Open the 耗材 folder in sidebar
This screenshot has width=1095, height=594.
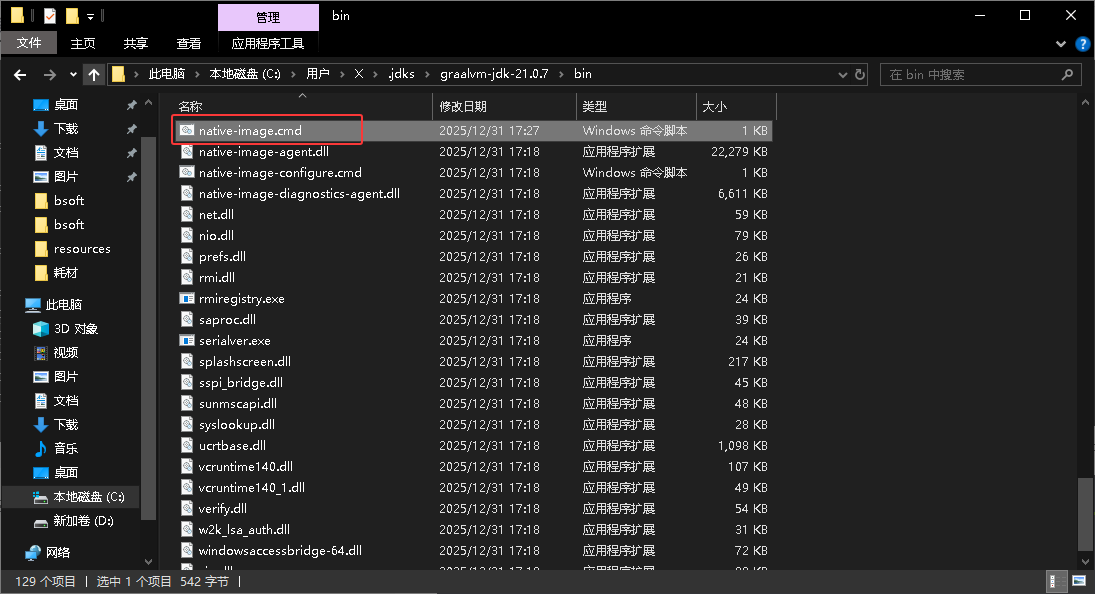66,272
